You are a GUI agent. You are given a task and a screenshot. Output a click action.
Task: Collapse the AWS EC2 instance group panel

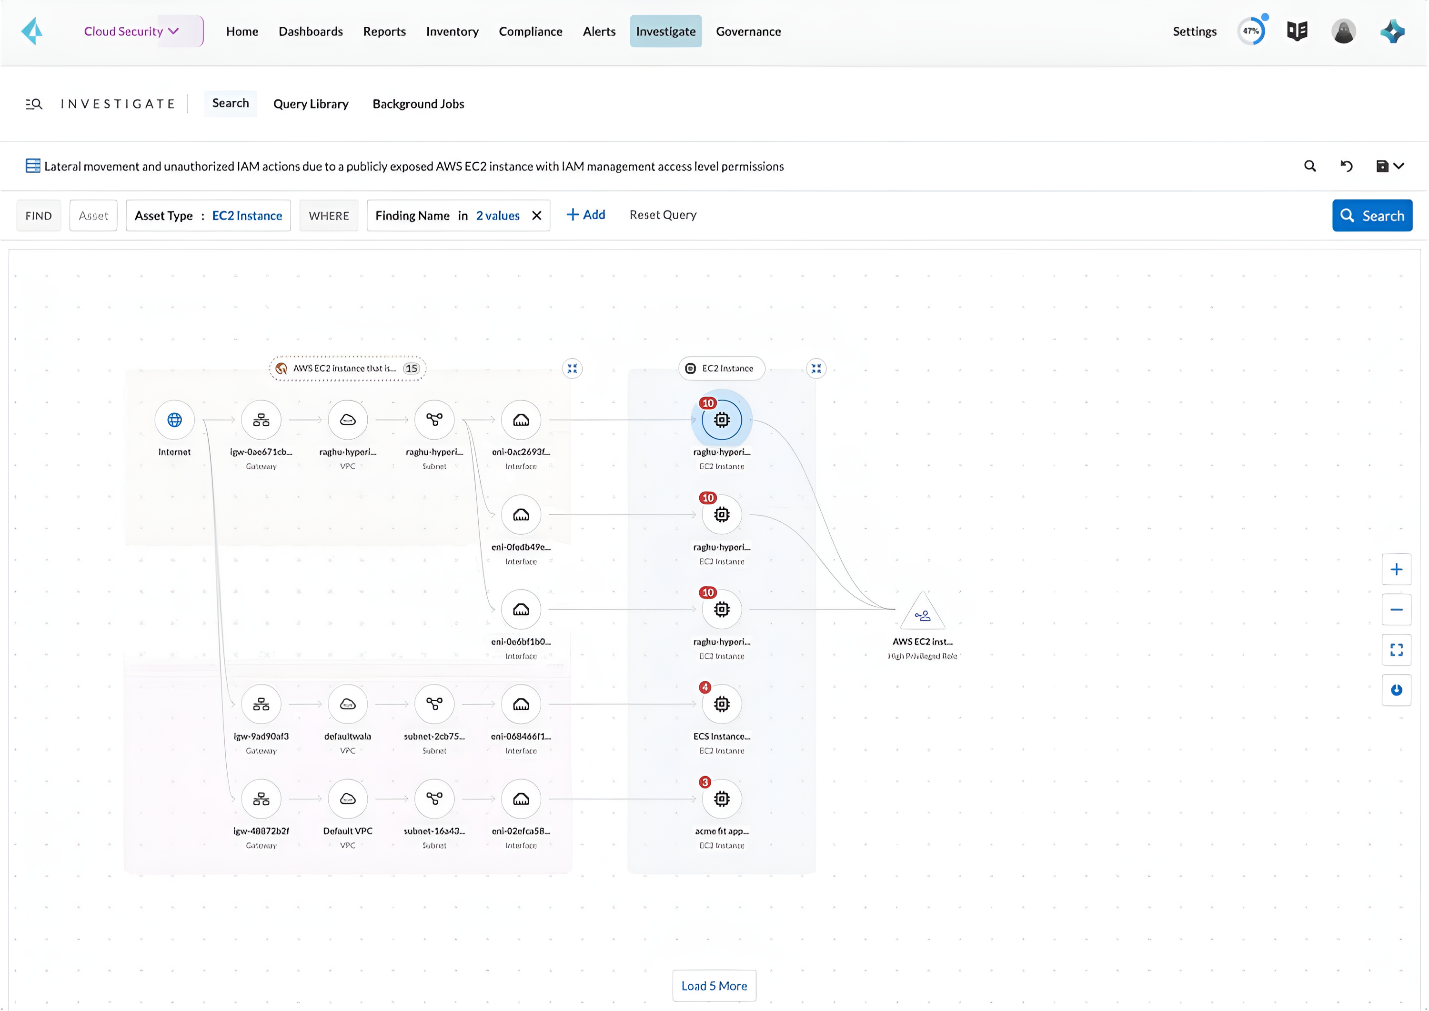tap(572, 368)
